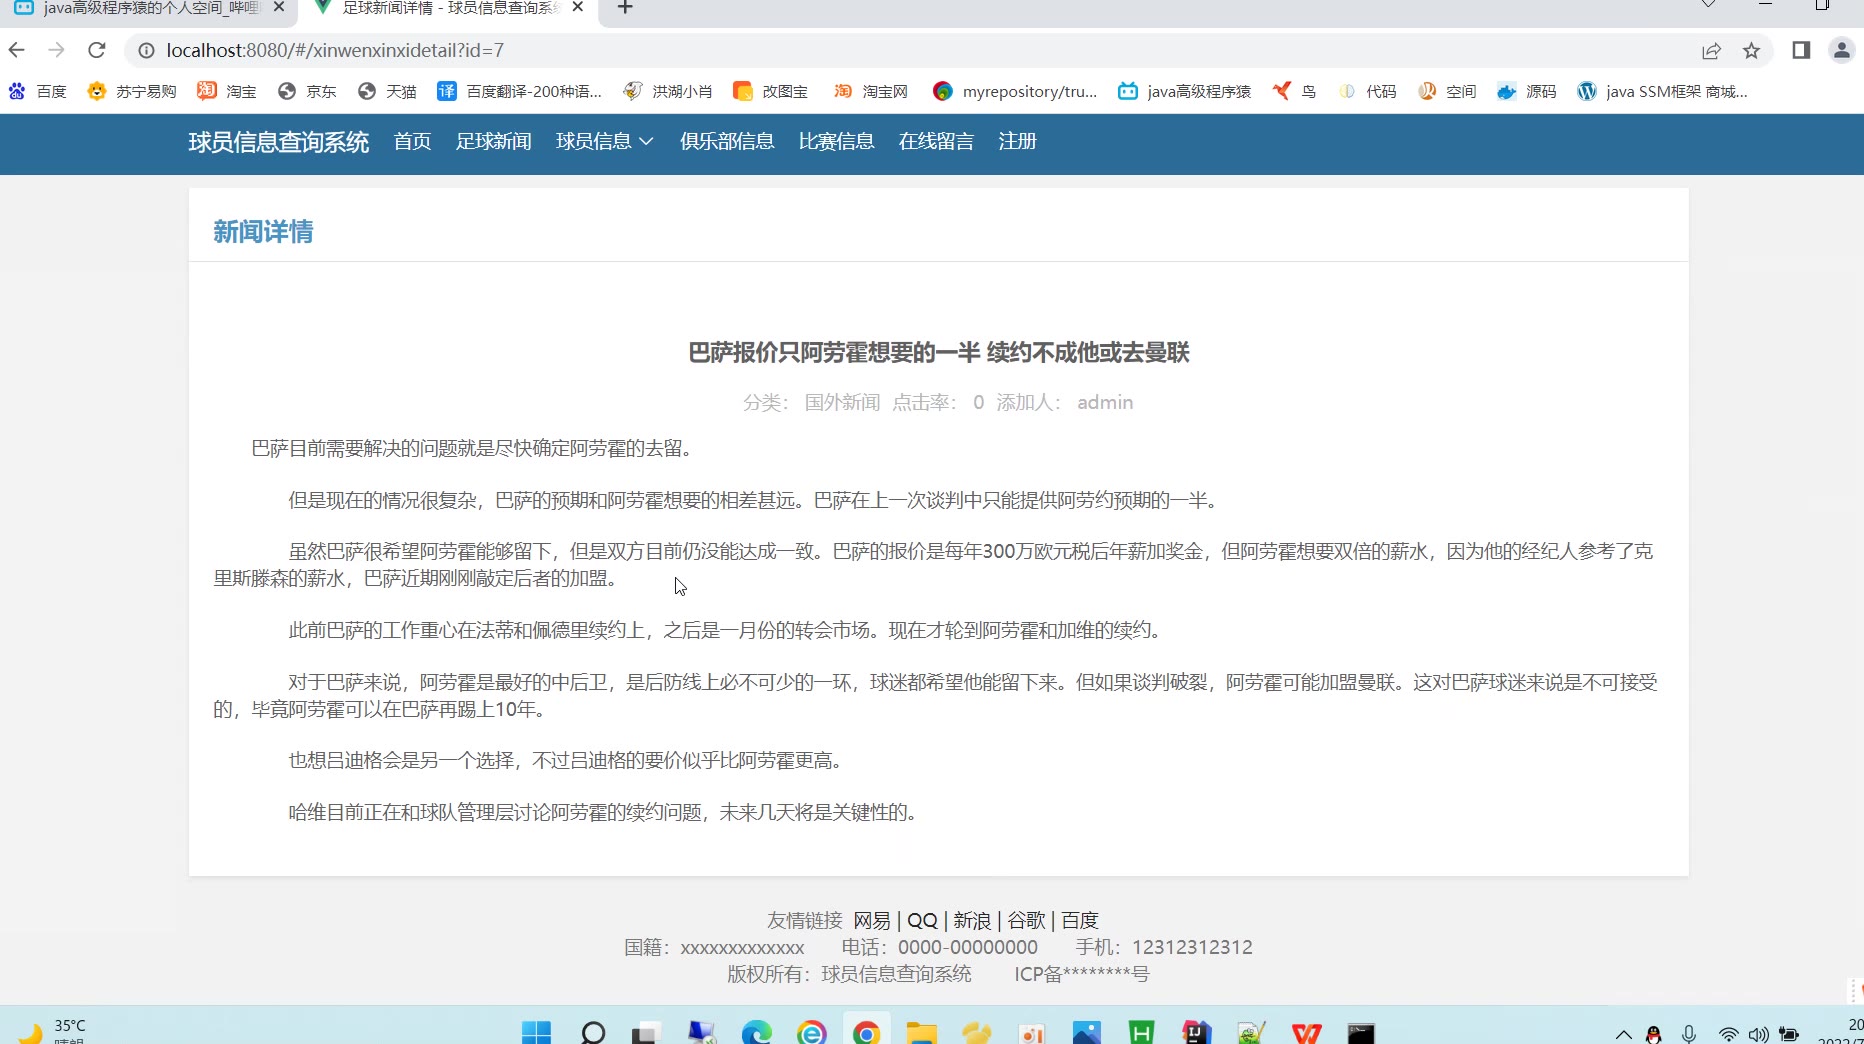
Task: Expand the 球员信息 dropdown menu
Action: coord(604,142)
